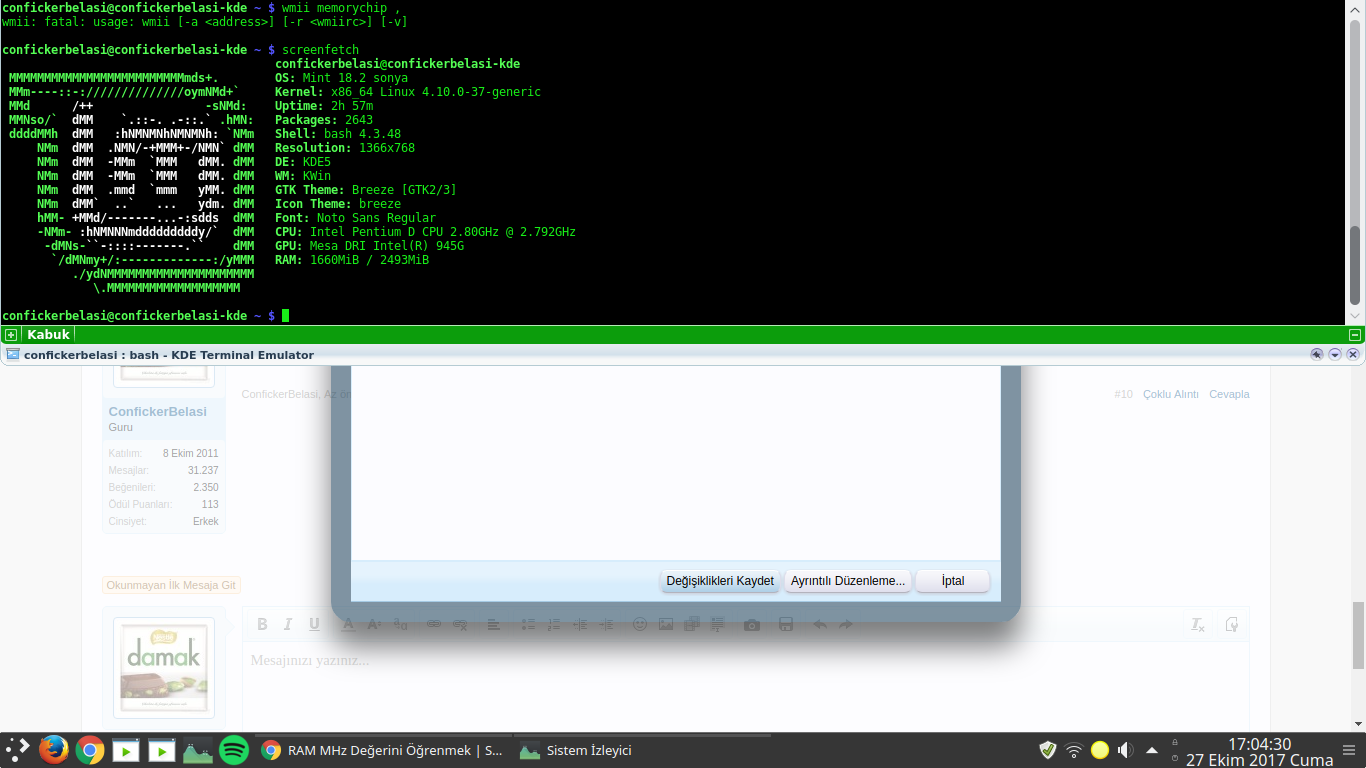Toggle BB code source mode in reply editor
1366x768 pixels.
point(1232,624)
